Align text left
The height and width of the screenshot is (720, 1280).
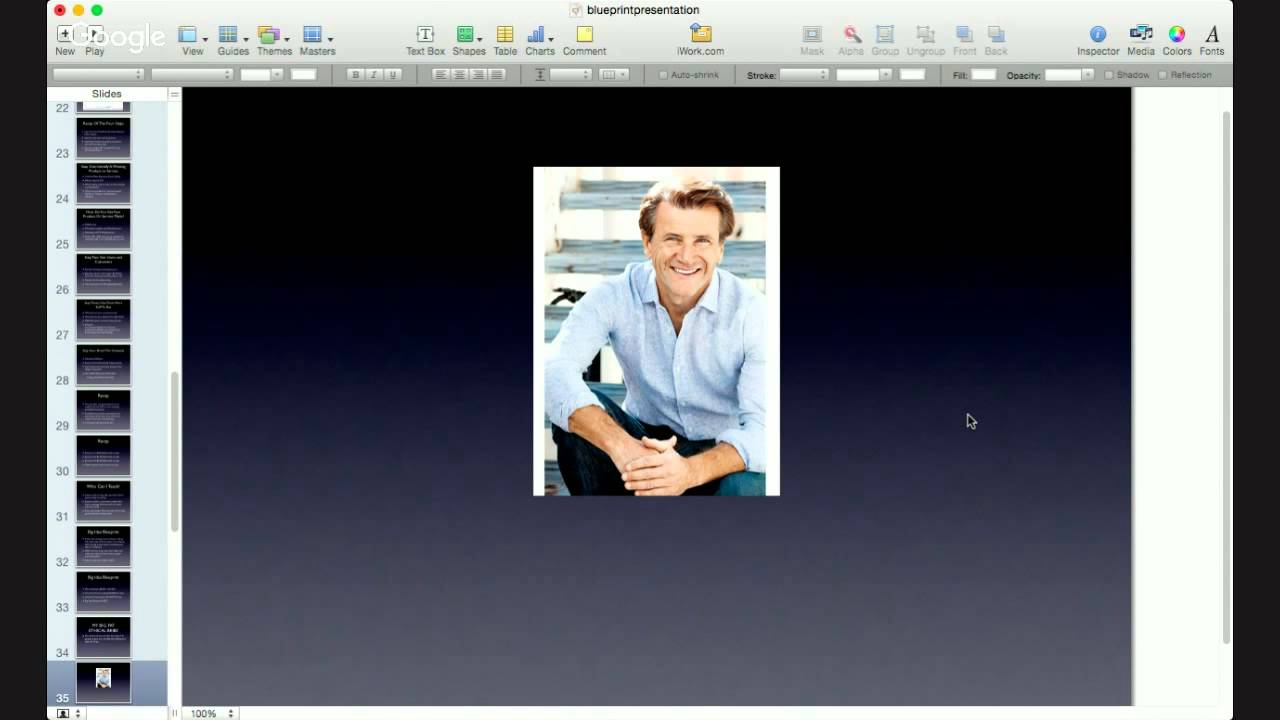click(441, 75)
